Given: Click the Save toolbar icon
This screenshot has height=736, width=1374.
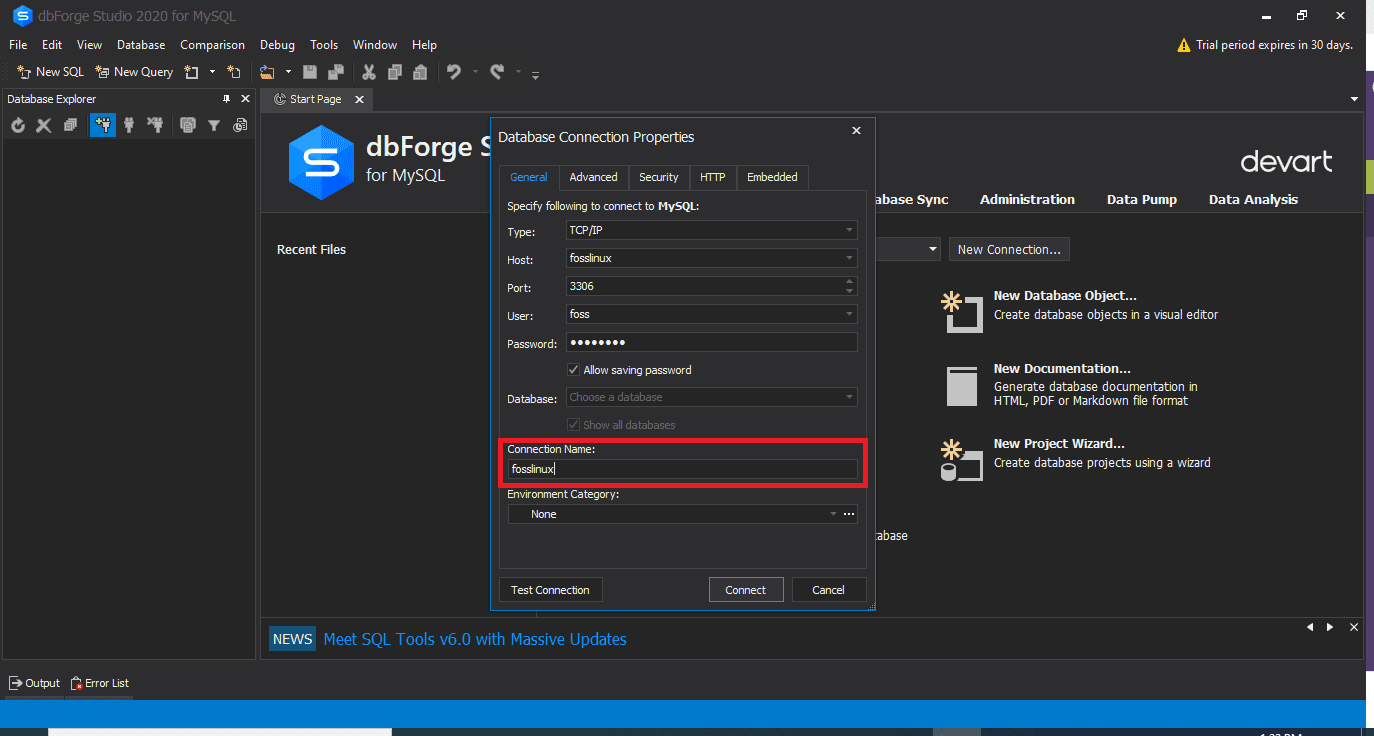Looking at the screenshot, I should (310, 71).
